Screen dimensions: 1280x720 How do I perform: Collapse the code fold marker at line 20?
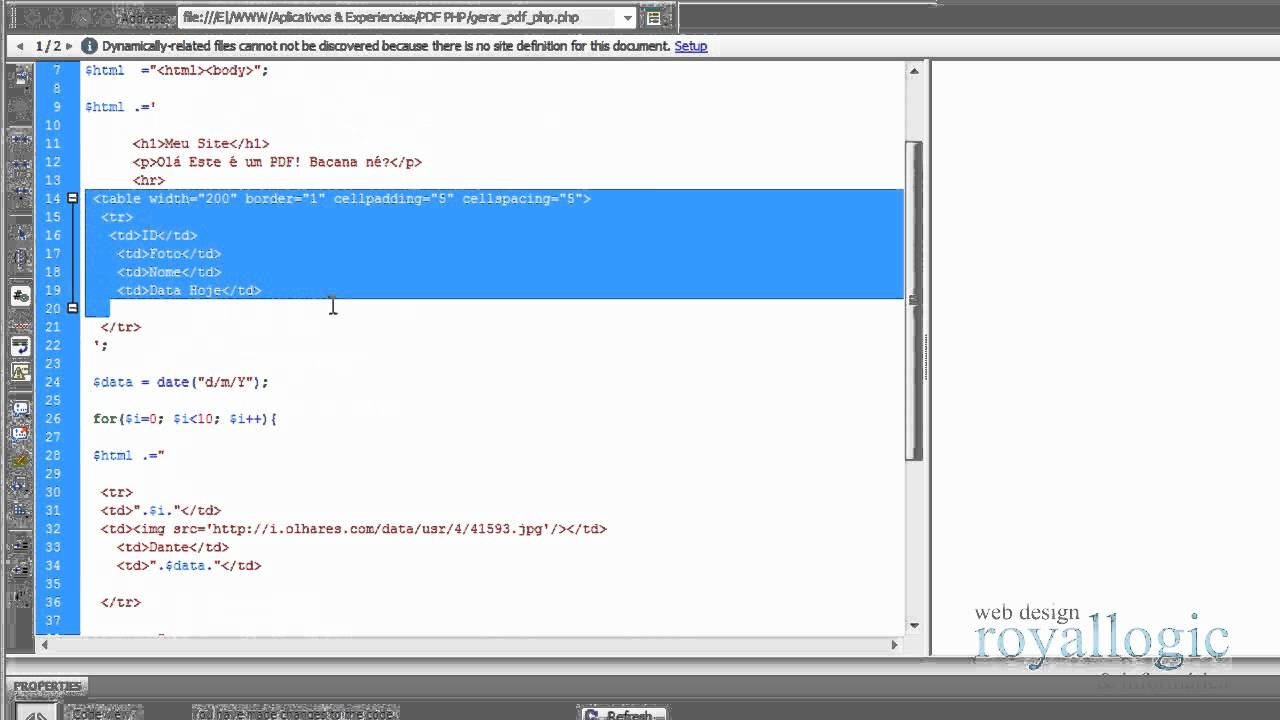pyautogui.click(x=72, y=308)
